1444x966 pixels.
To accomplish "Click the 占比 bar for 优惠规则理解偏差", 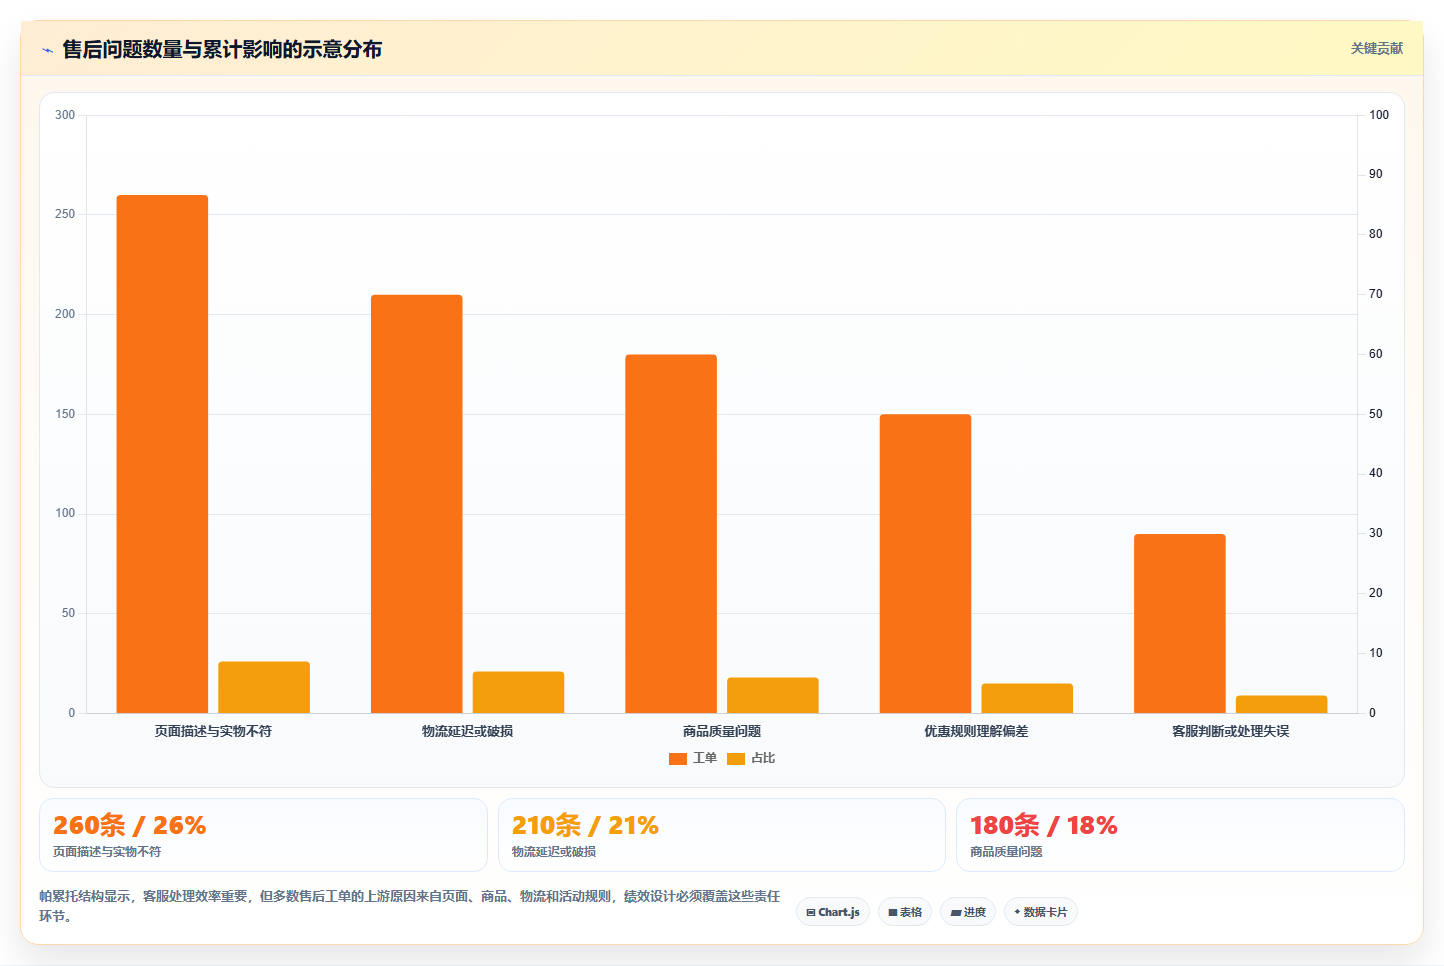I will [1027, 698].
